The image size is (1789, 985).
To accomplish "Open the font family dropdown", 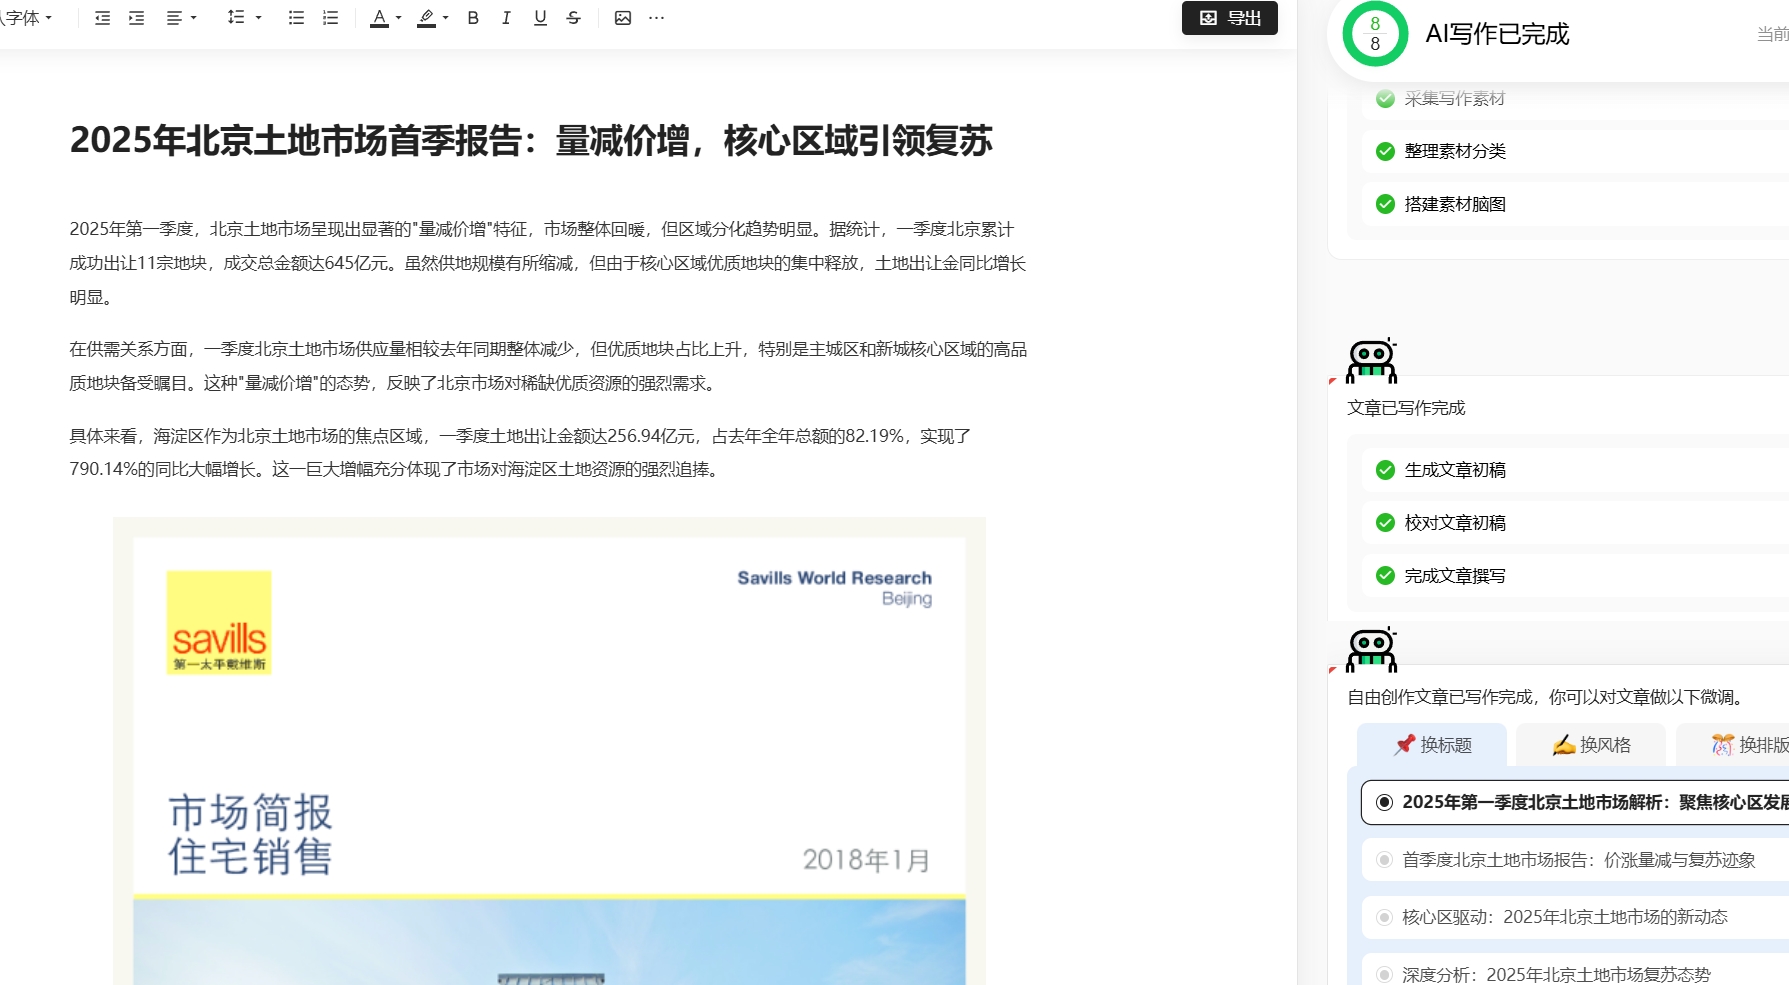I will (x=27, y=18).
